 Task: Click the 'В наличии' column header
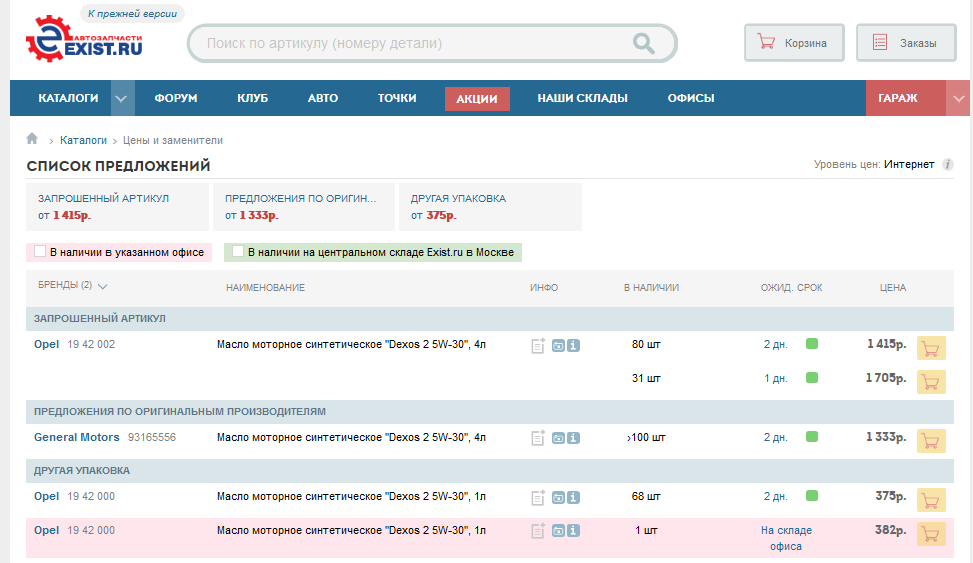(652, 287)
